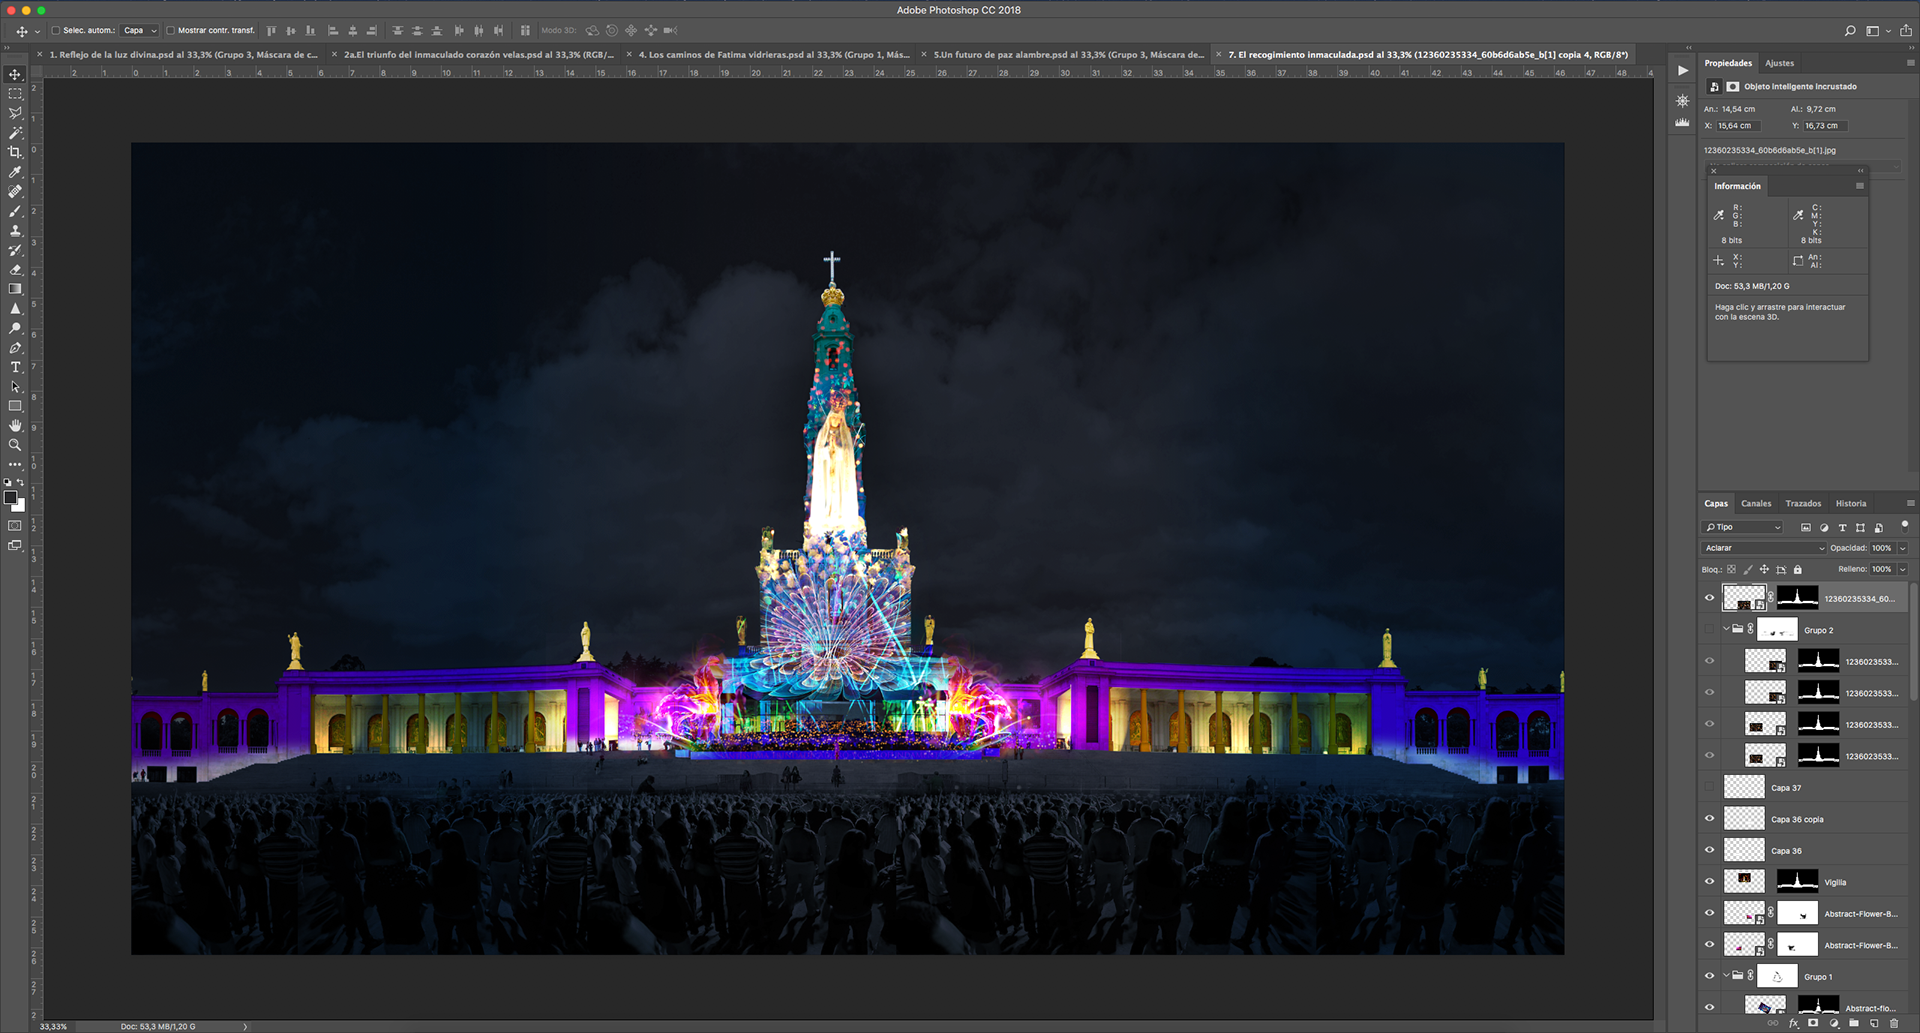The height and width of the screenshot is (1033, 1920).
Task: Hide the Capa 36 copia layer
Action: point(1709,819)
